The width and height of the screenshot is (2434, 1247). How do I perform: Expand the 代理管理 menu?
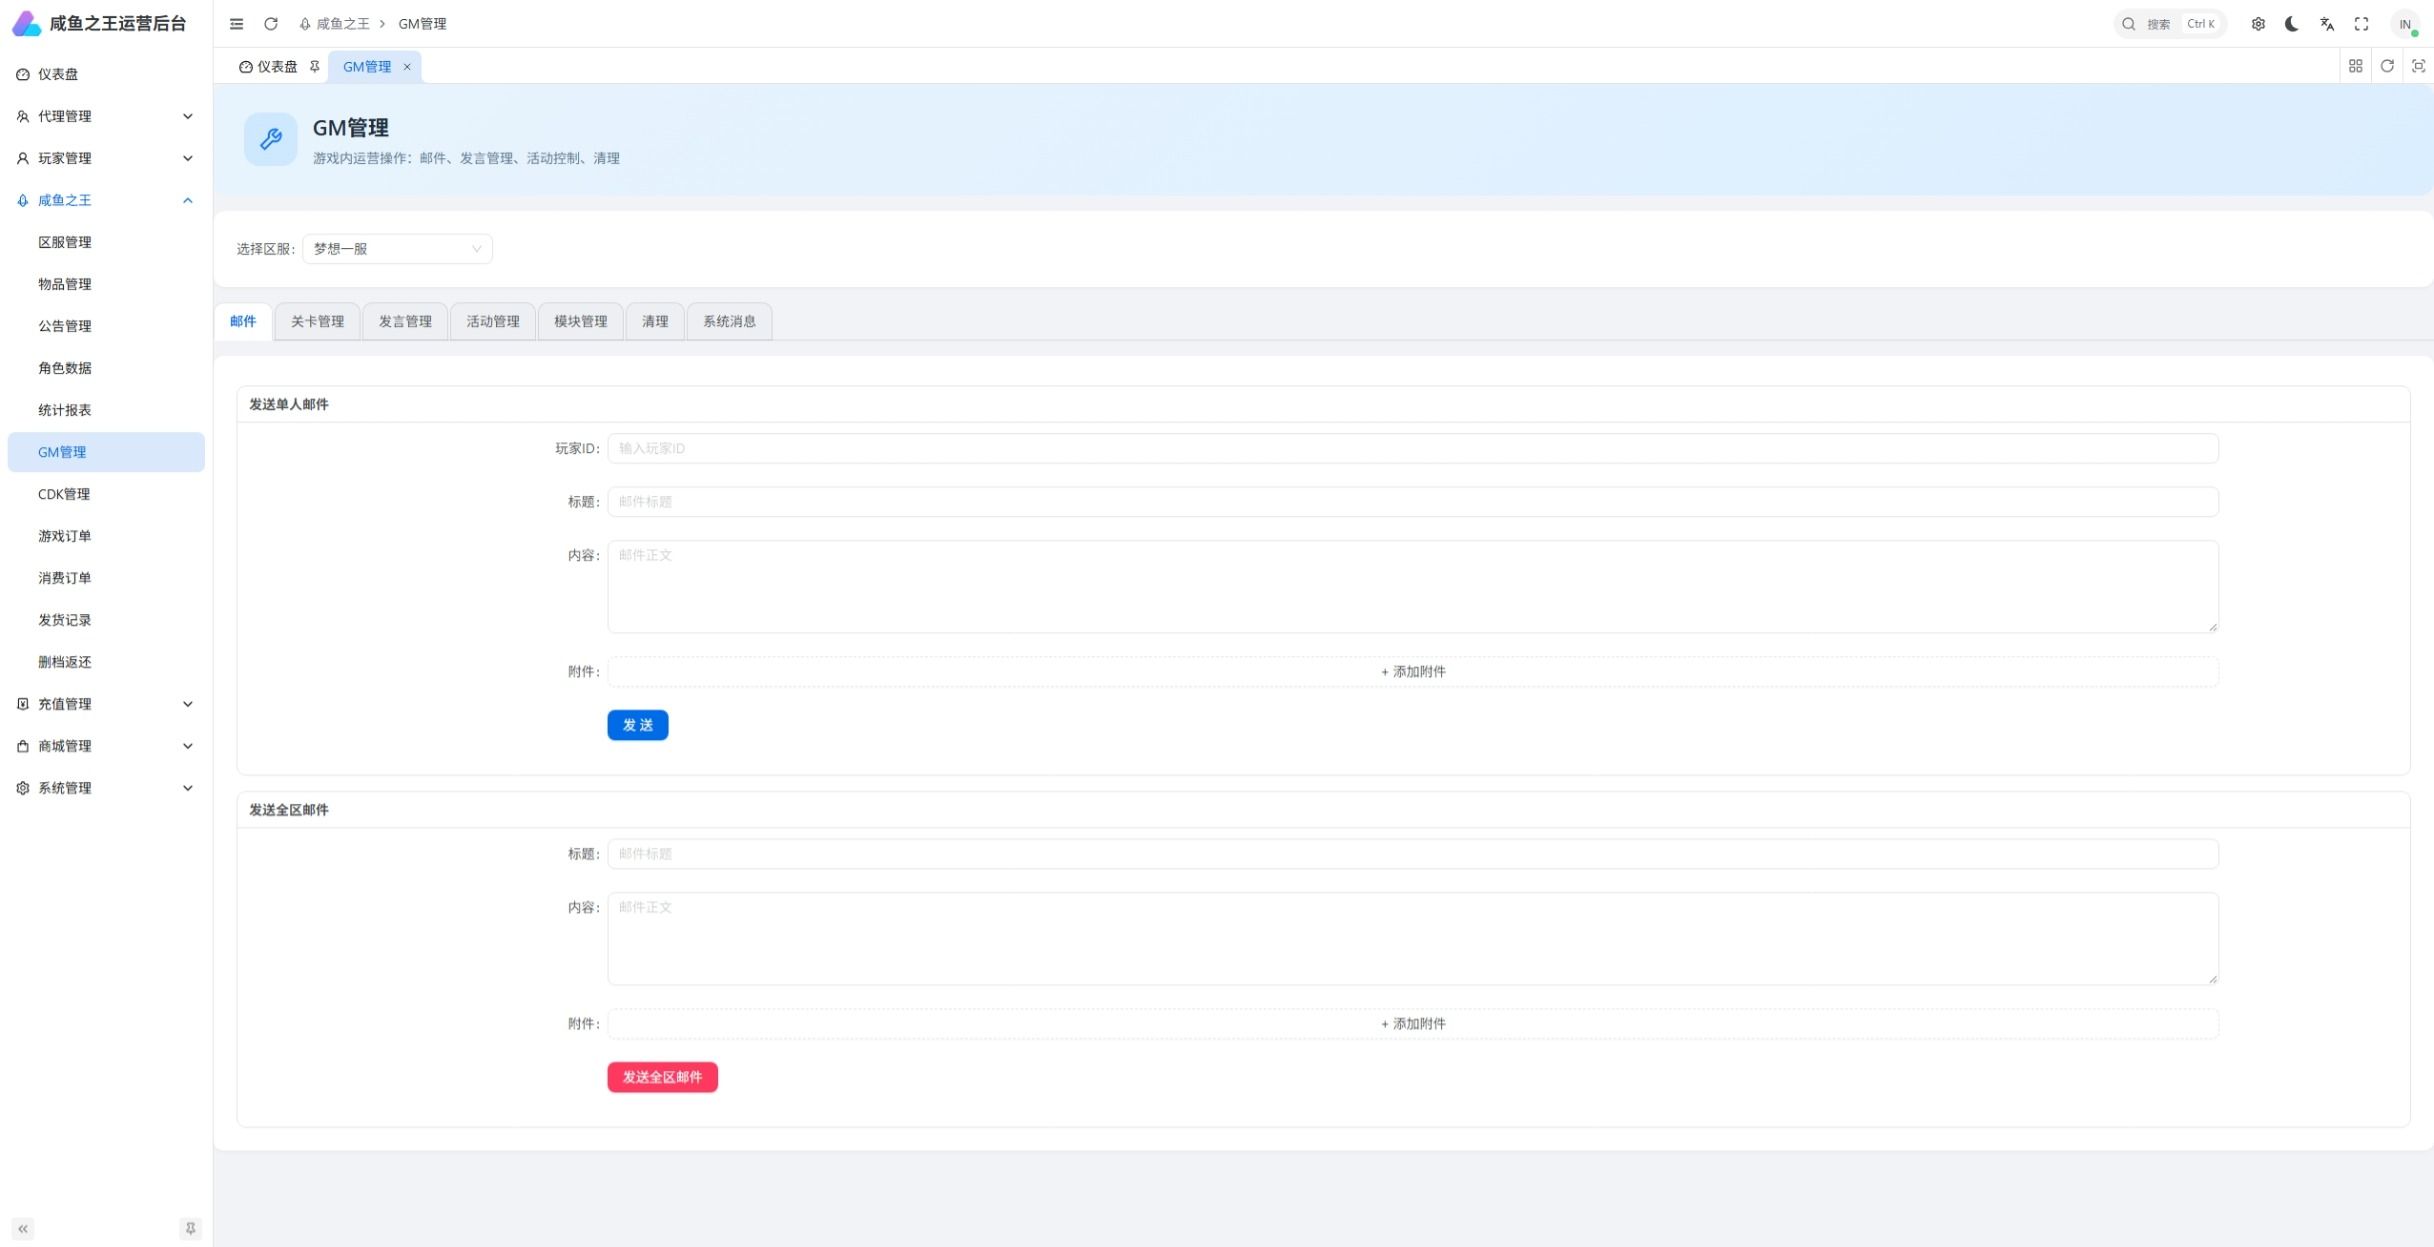coord(106,116)
